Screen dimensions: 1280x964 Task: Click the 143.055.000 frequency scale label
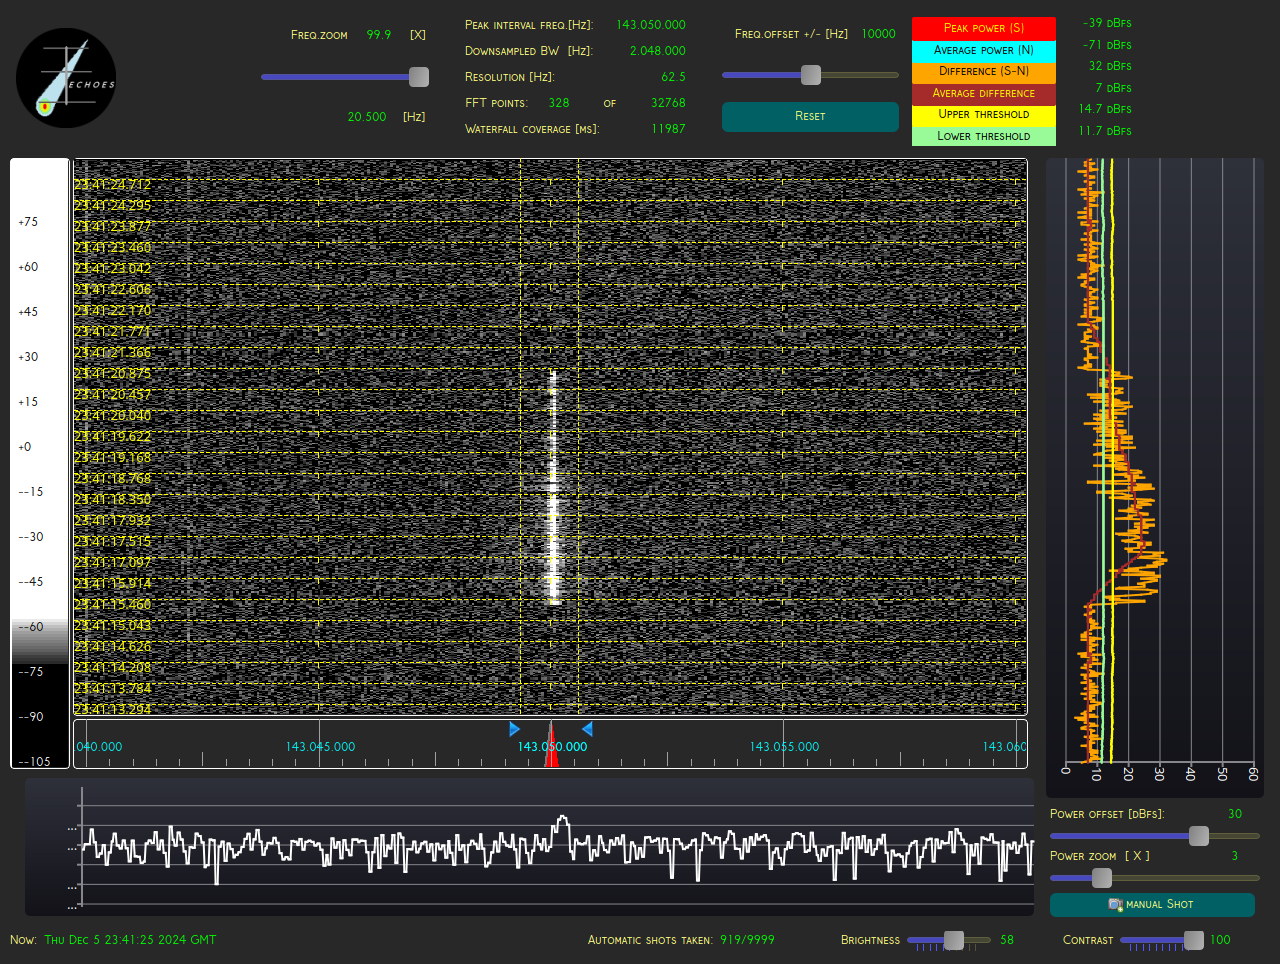click(x=784, y=747)
